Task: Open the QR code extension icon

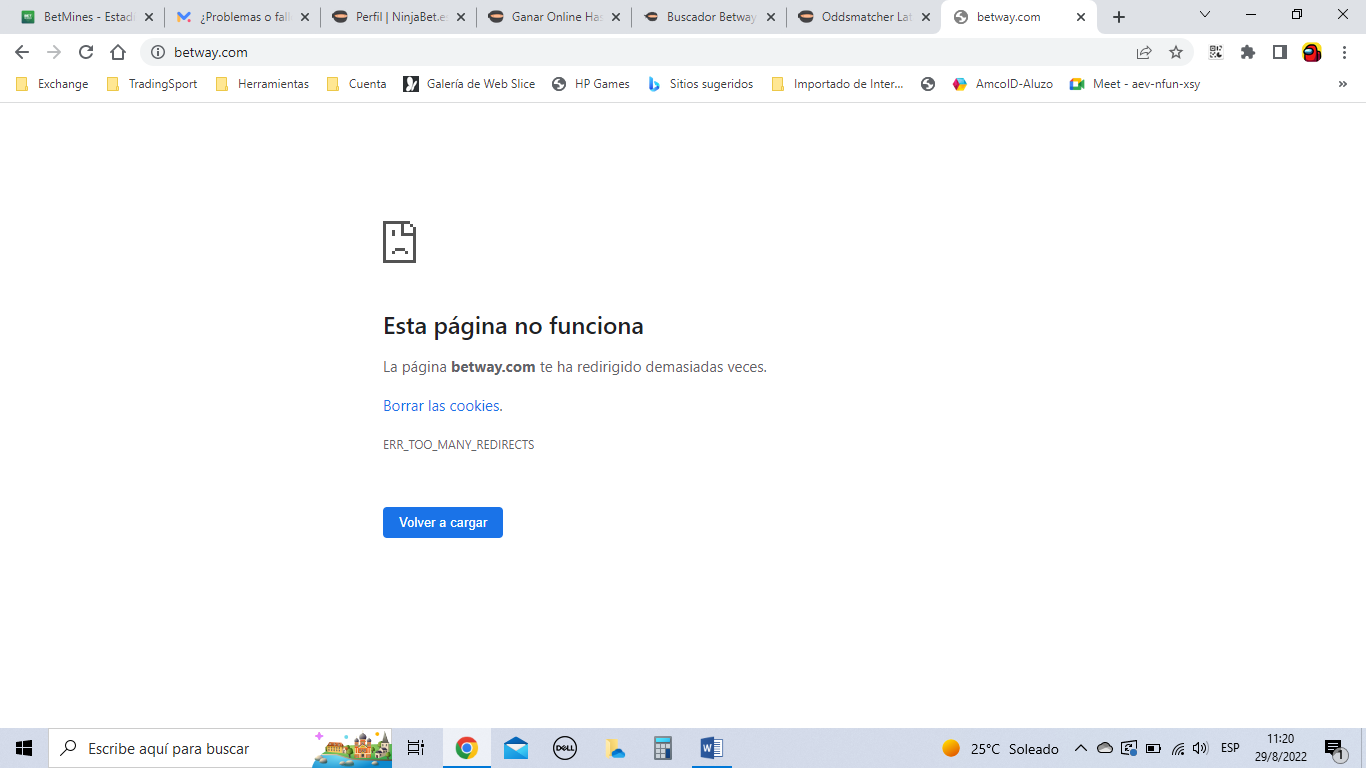Action: pos(1216,52)
